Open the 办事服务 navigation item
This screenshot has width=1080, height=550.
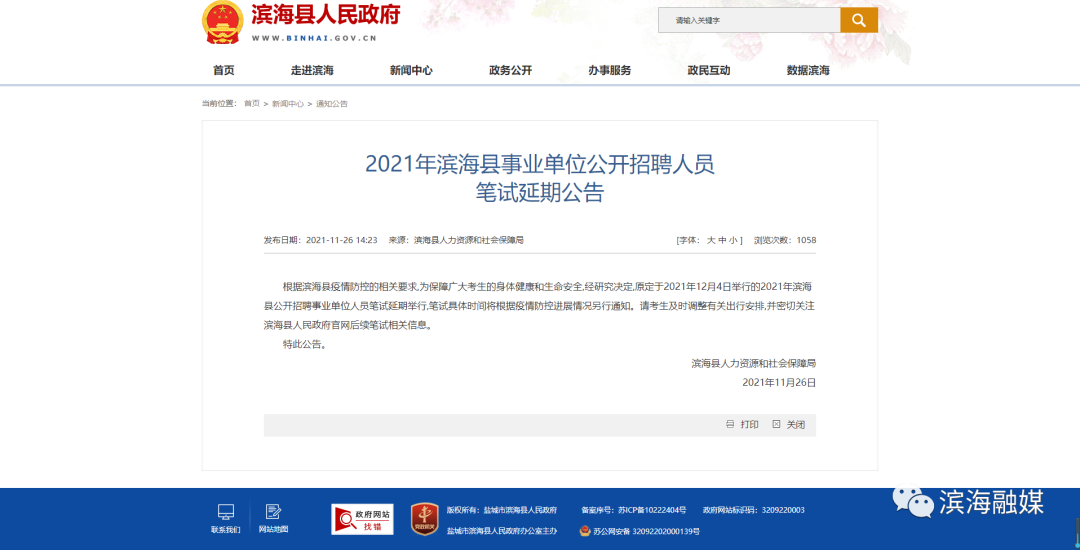pos(610,70)
